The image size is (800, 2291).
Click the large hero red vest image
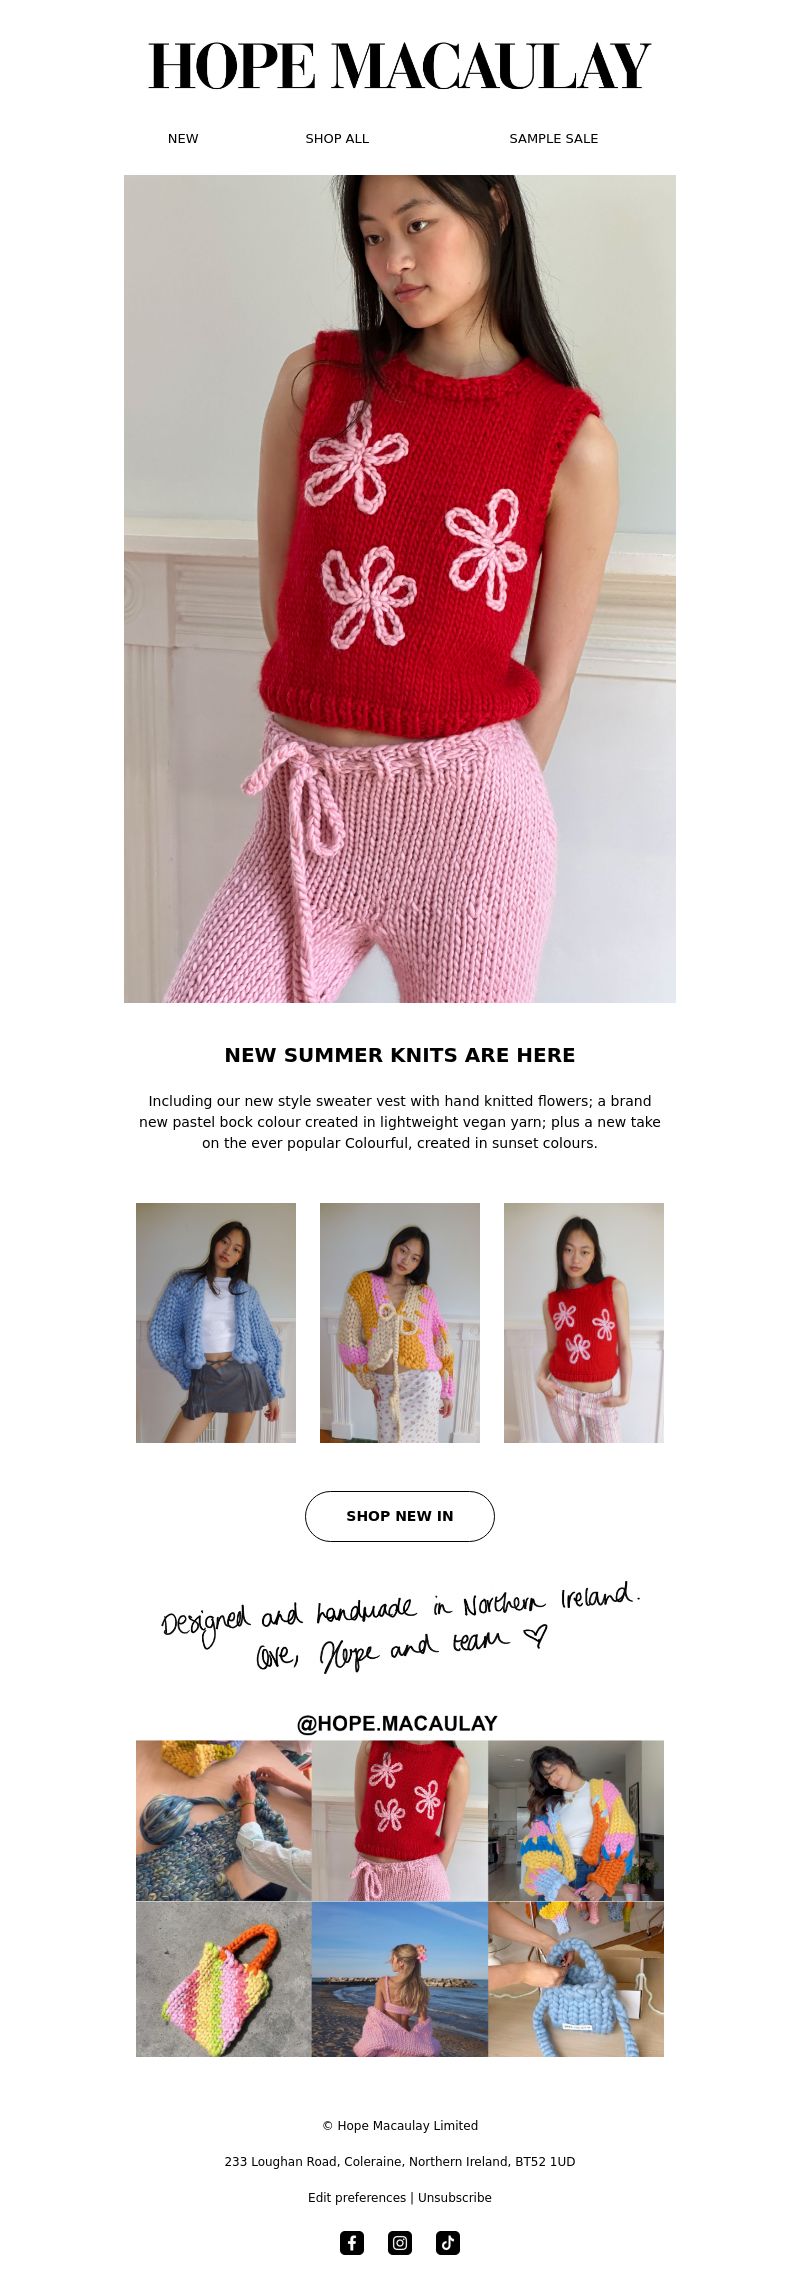(x=400, y=589)
